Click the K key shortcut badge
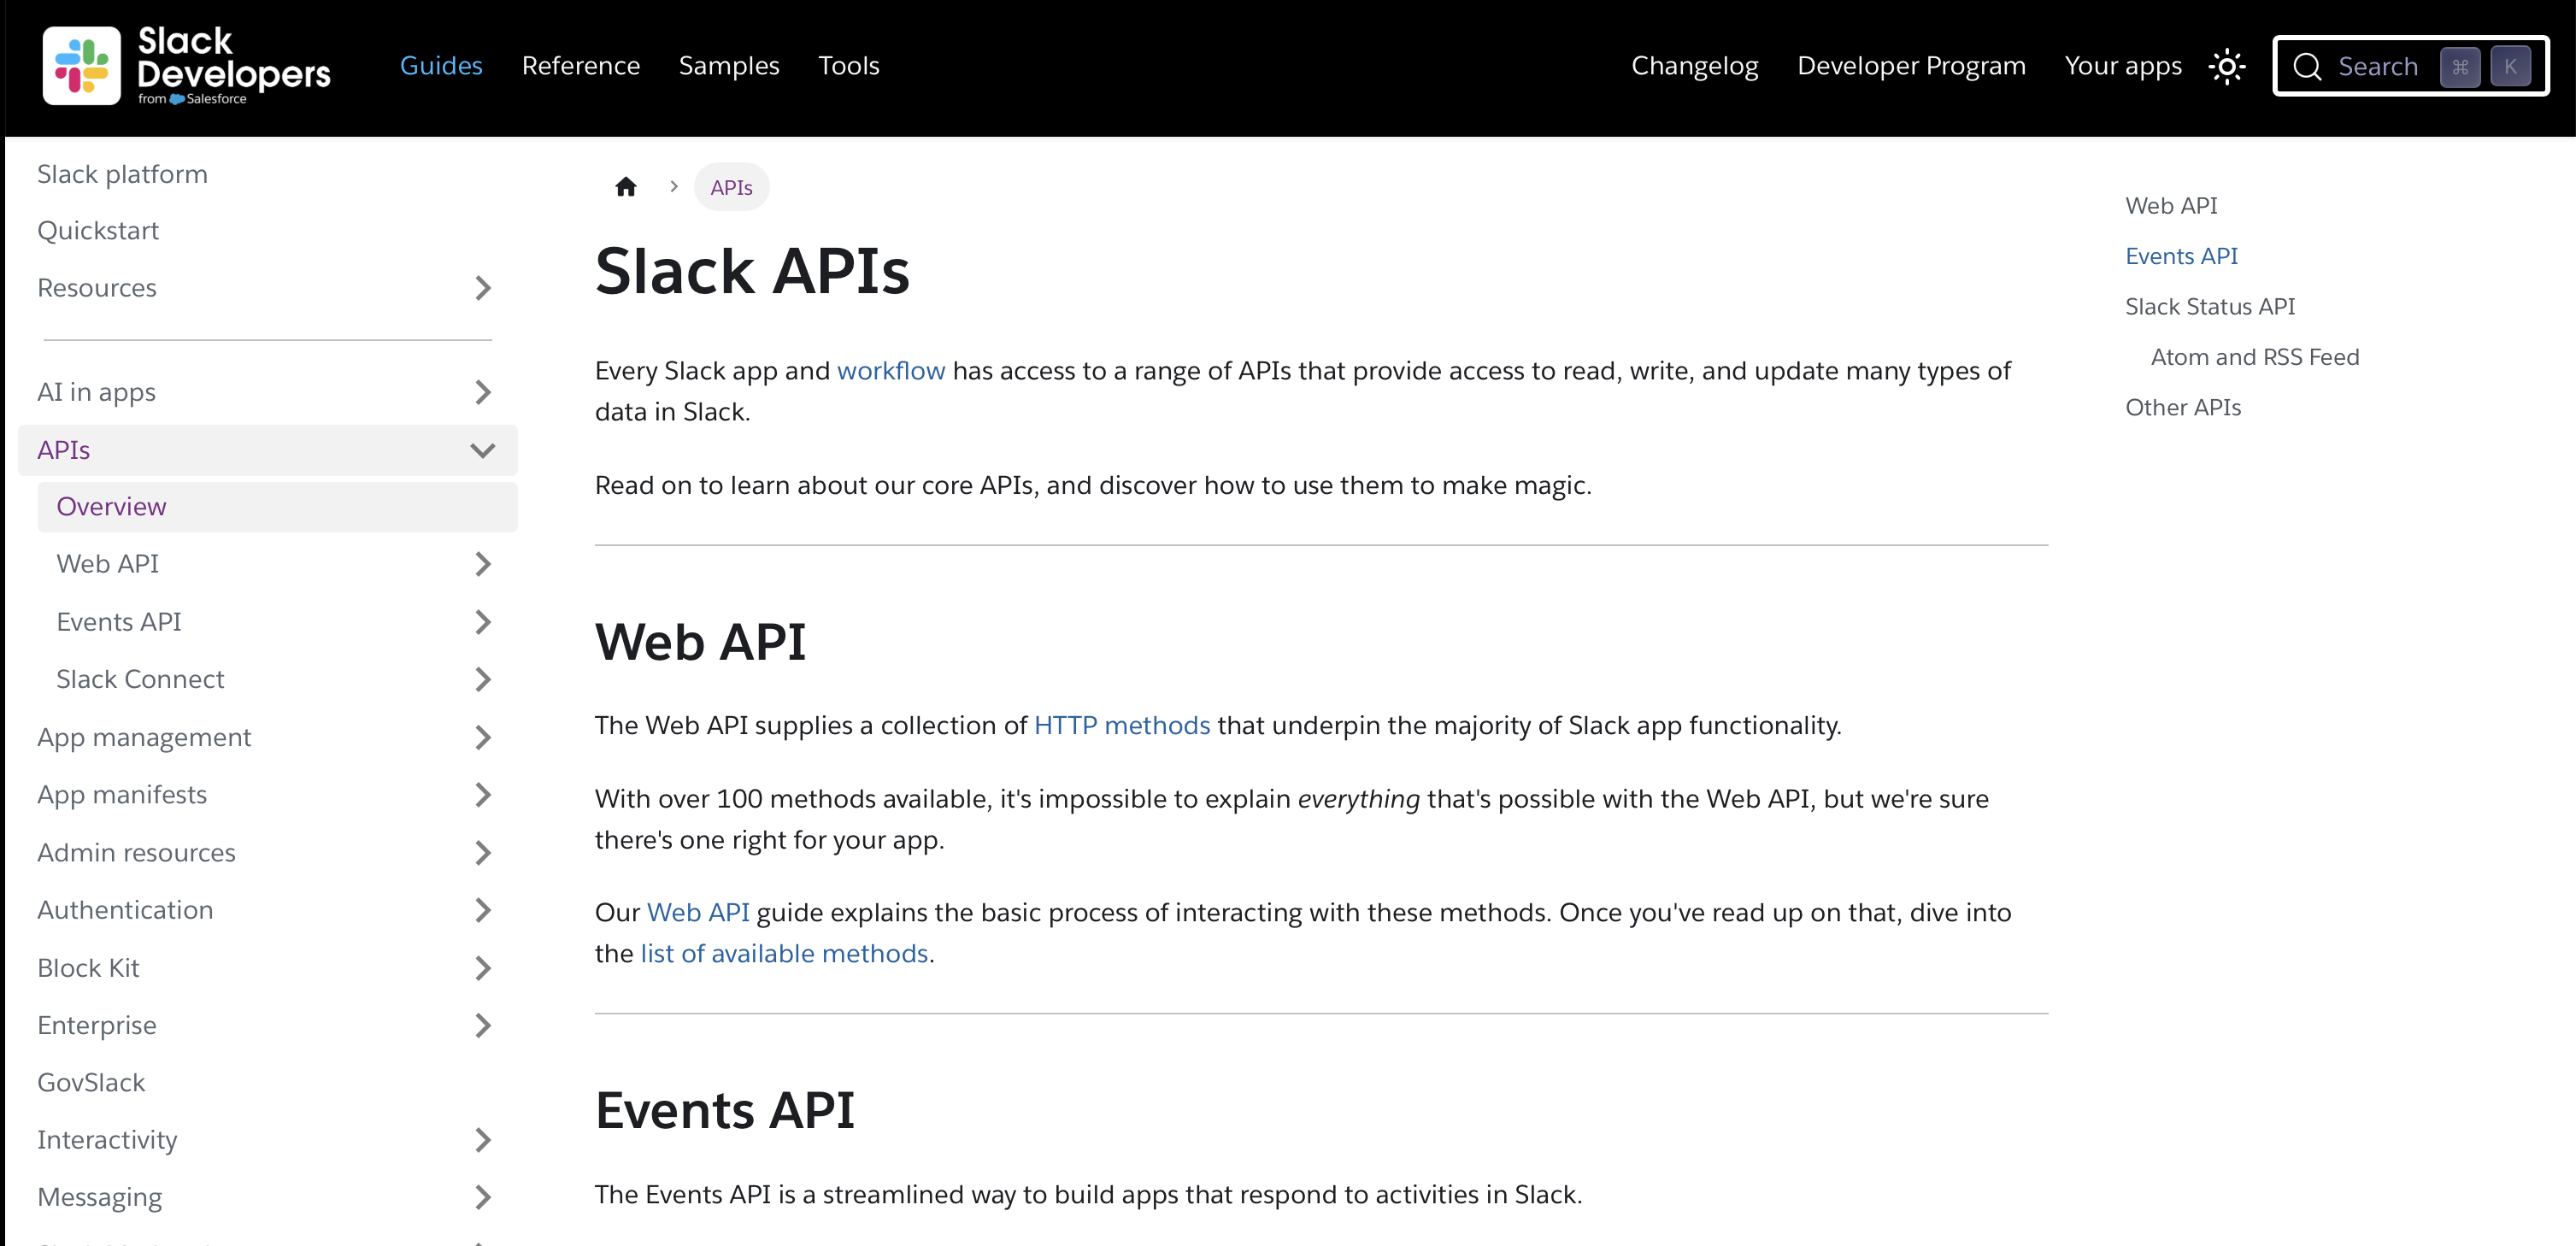 coord(2510,66)
